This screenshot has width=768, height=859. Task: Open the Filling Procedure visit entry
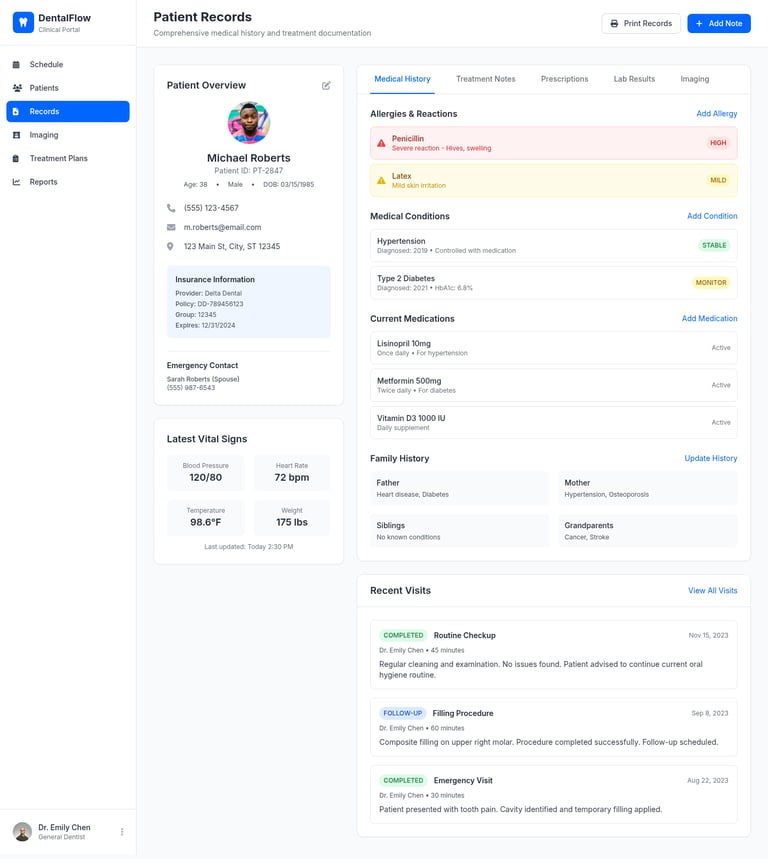(x=553, y=728)
